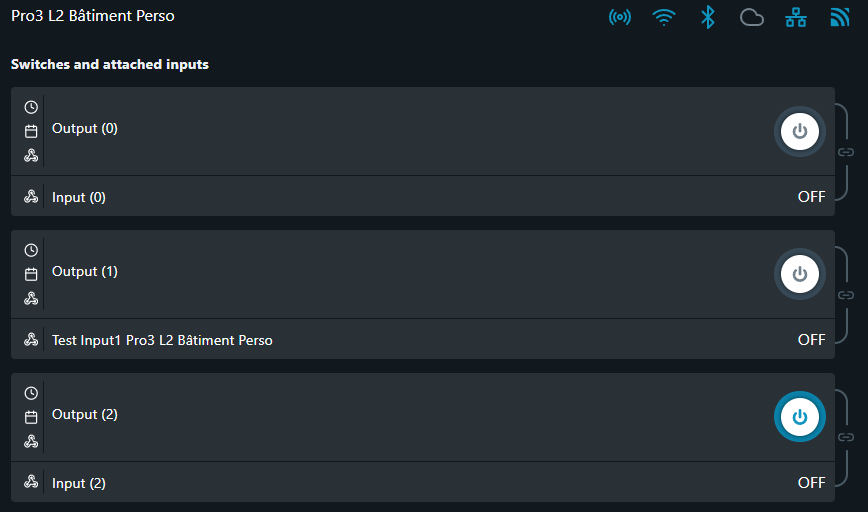Click the link icon joining Output (1) and its input
868x512 pixels.
(846, 295)
